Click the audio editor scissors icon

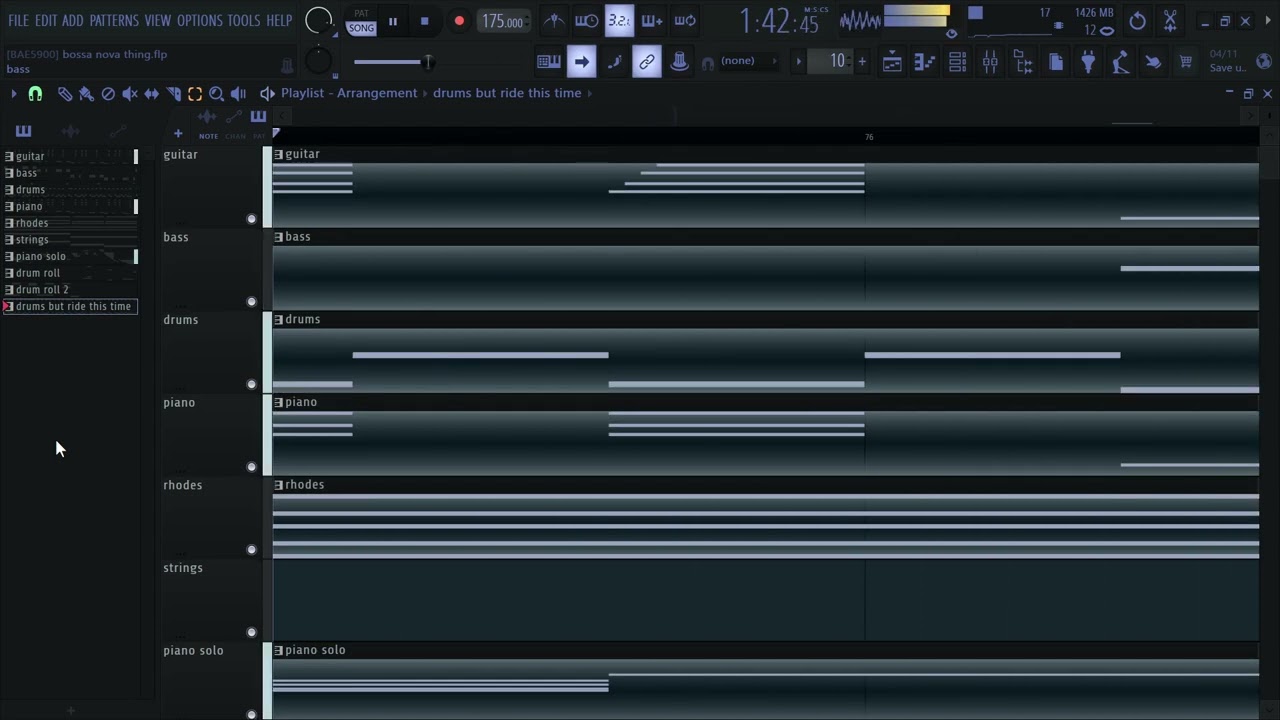(x=1171, y=20)
